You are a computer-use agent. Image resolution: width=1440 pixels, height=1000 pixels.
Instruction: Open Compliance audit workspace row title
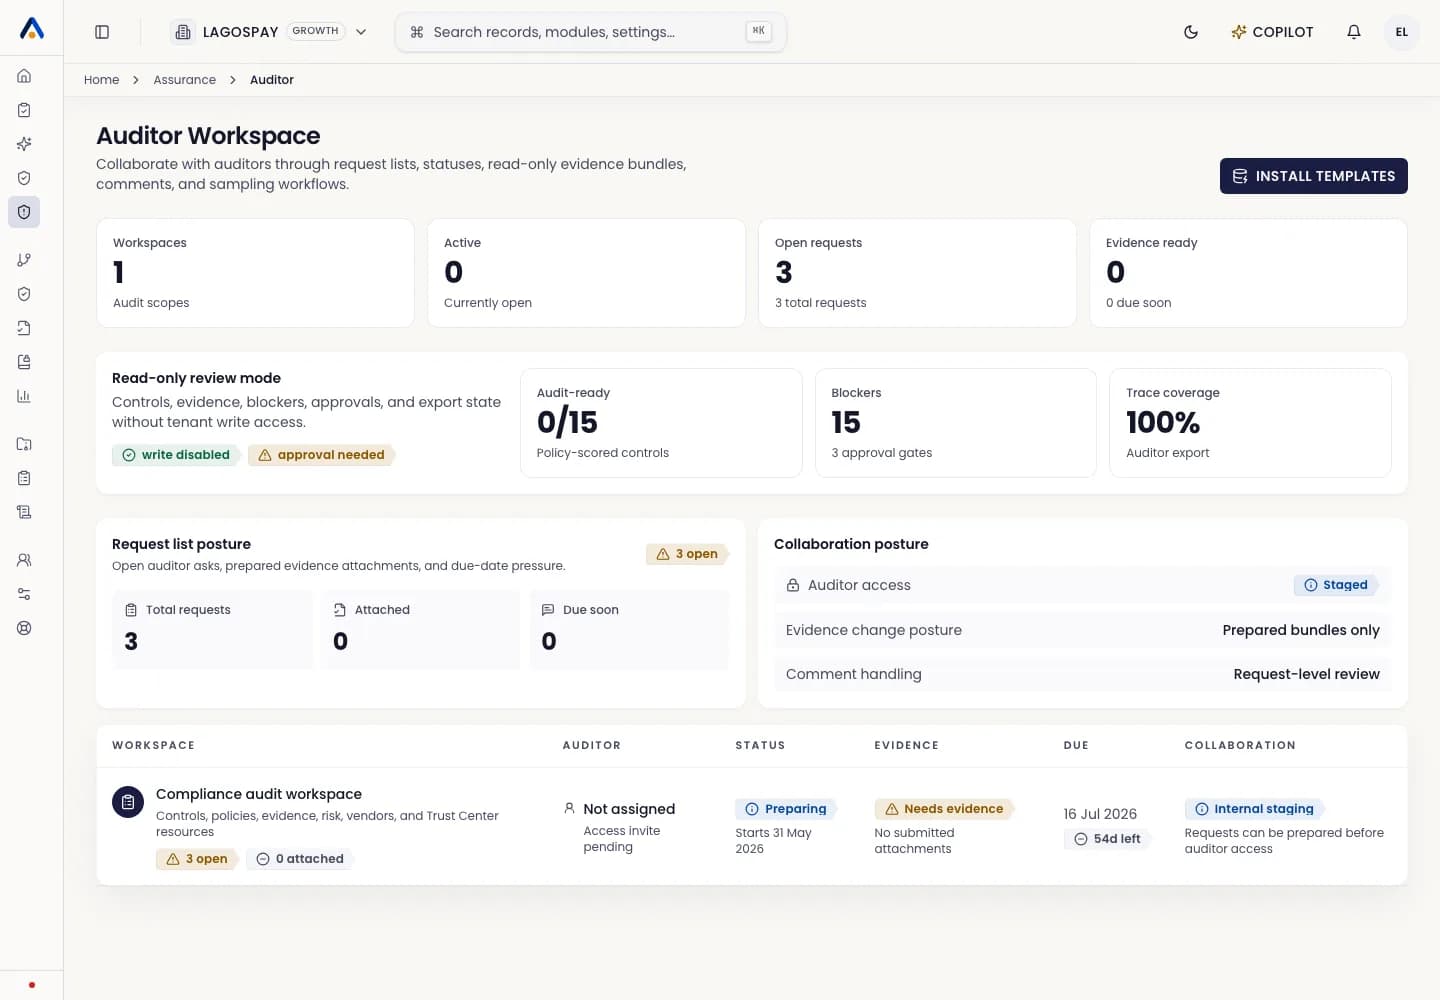[259, 794]
